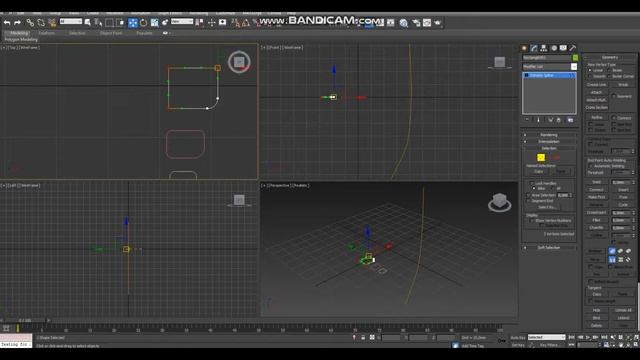
Task: Activate the Select and Rotate tool
Action: (x=143, y=23)
